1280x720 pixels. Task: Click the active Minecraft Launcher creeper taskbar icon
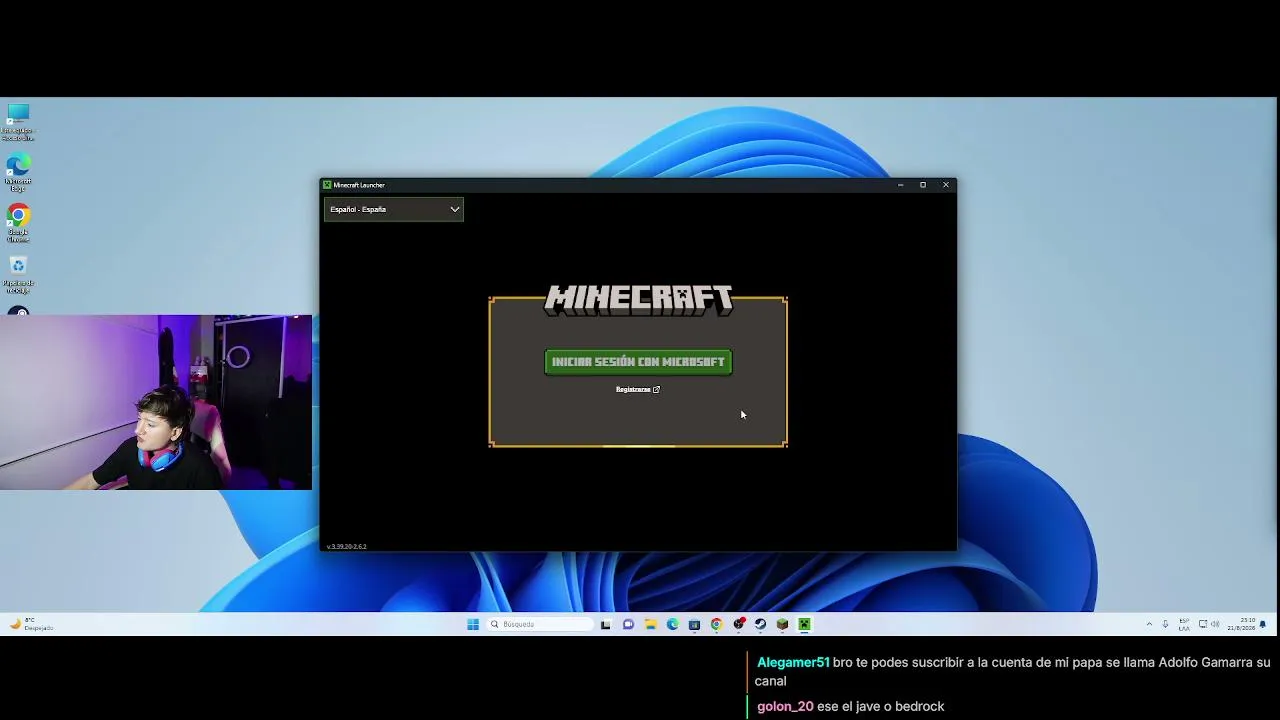pyautogui.click(x=804, y=624)
